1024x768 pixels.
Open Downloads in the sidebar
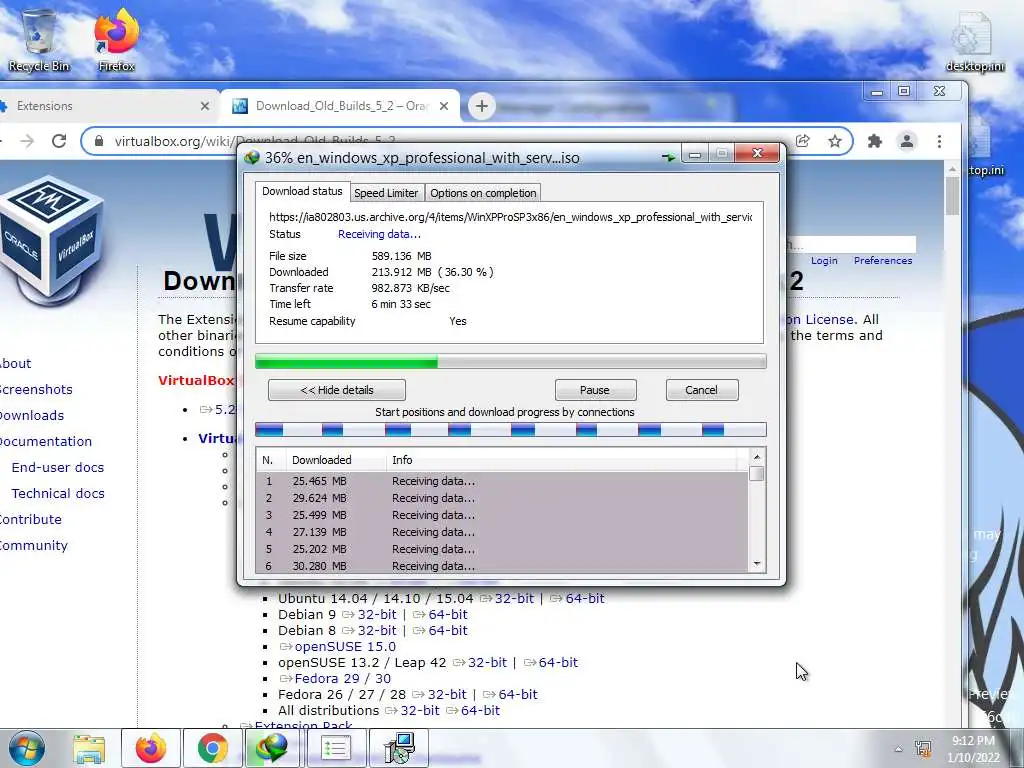31,415
